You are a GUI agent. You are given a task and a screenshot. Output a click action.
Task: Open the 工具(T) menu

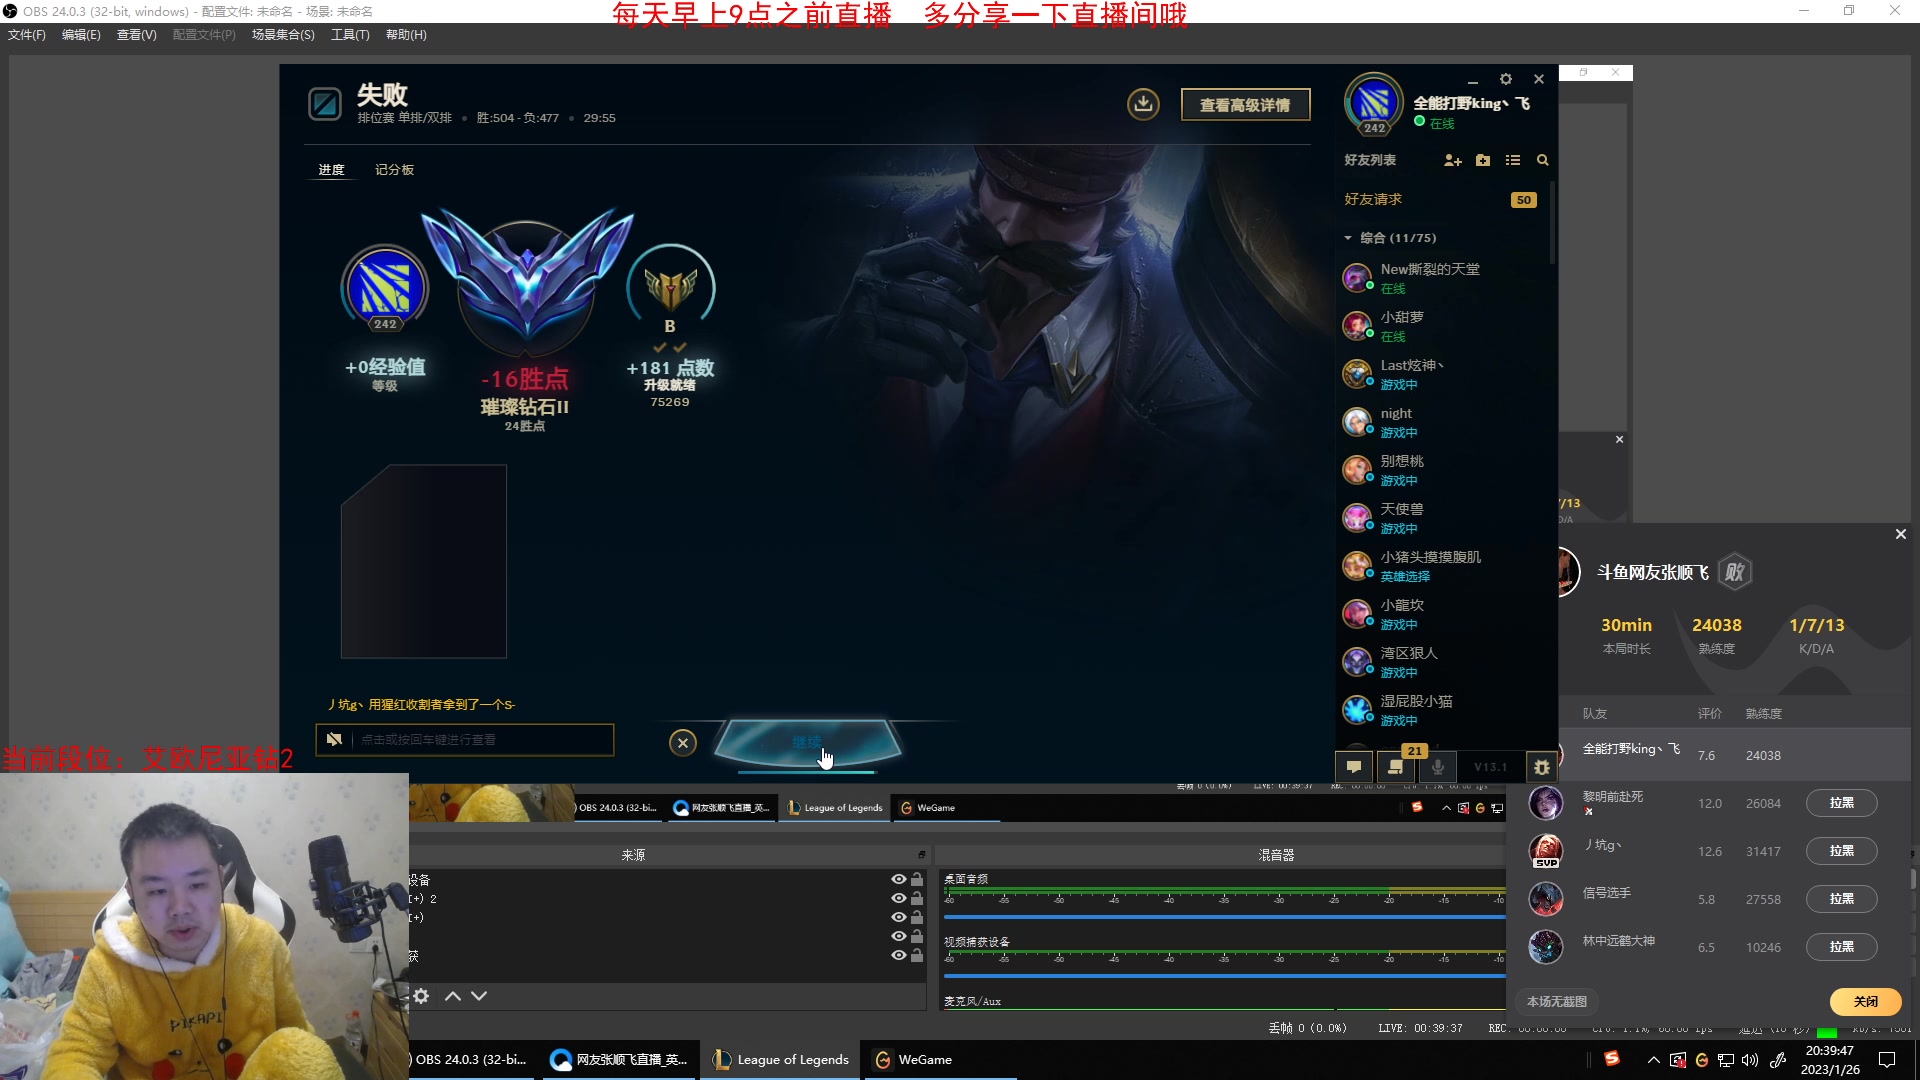350,35
